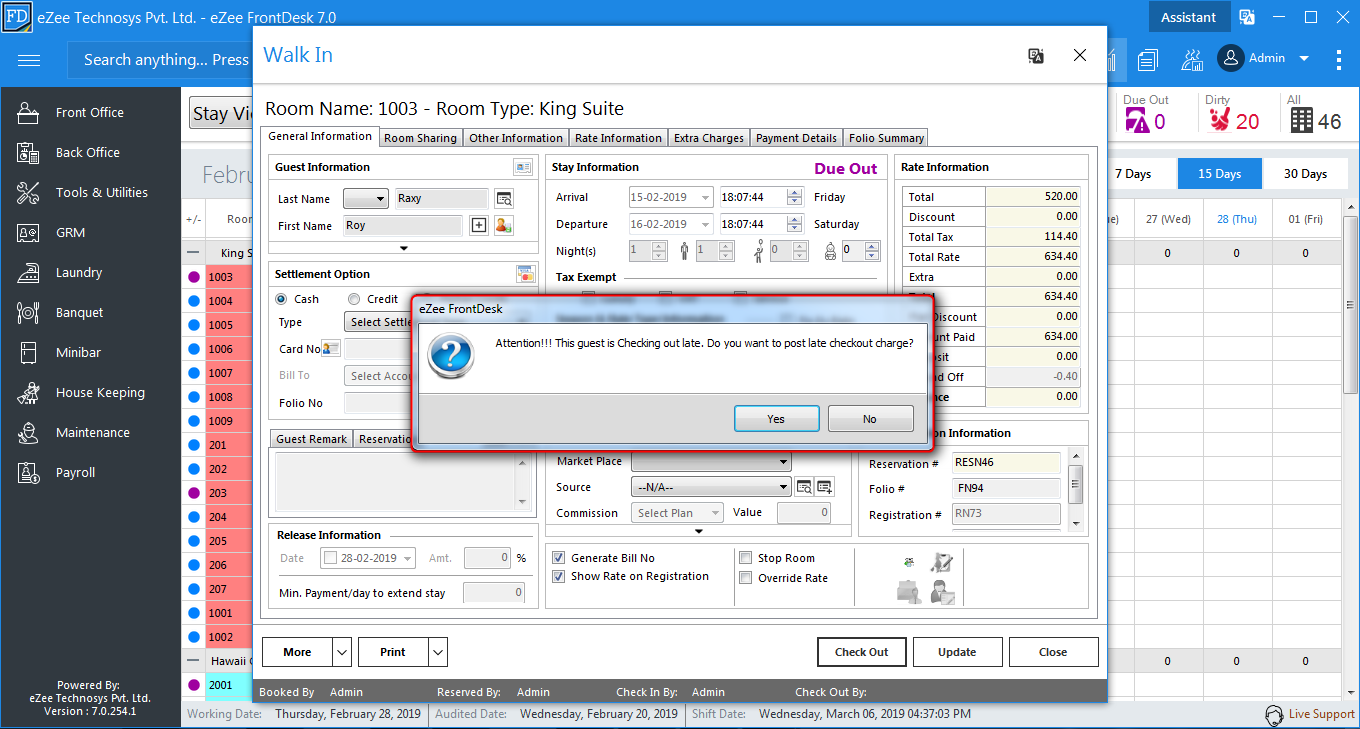Open Minibar from the sidebar
This screenshot has height=729, width=1360.
point(78,353)
